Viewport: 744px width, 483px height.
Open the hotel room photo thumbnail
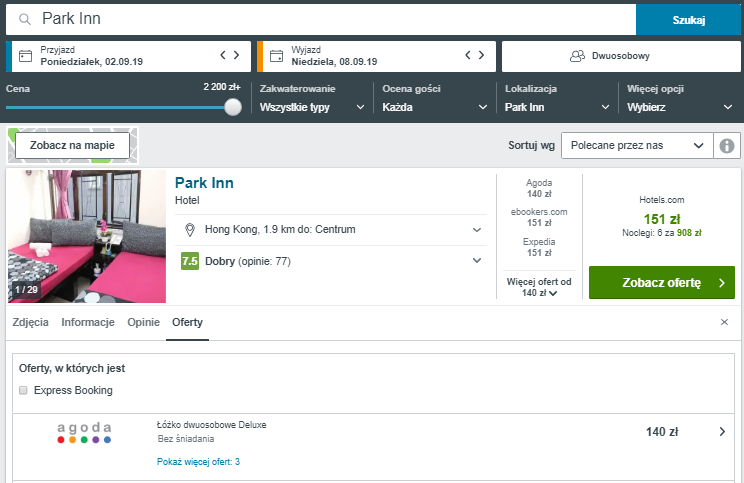87,236
